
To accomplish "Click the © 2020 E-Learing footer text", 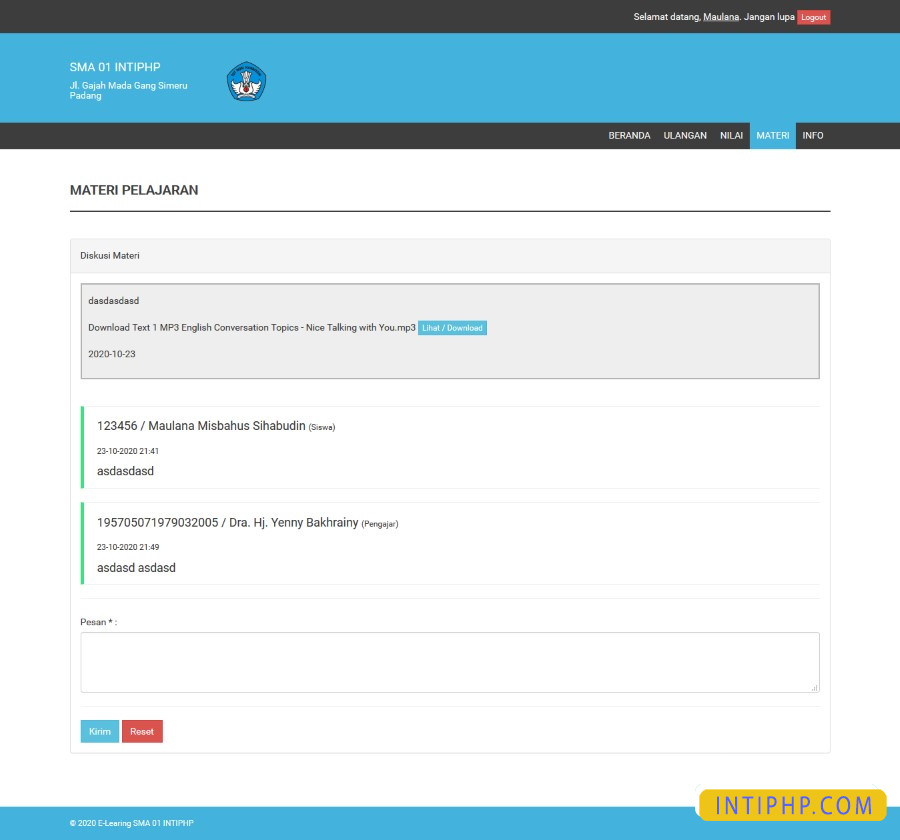I will tap(131, 822).
